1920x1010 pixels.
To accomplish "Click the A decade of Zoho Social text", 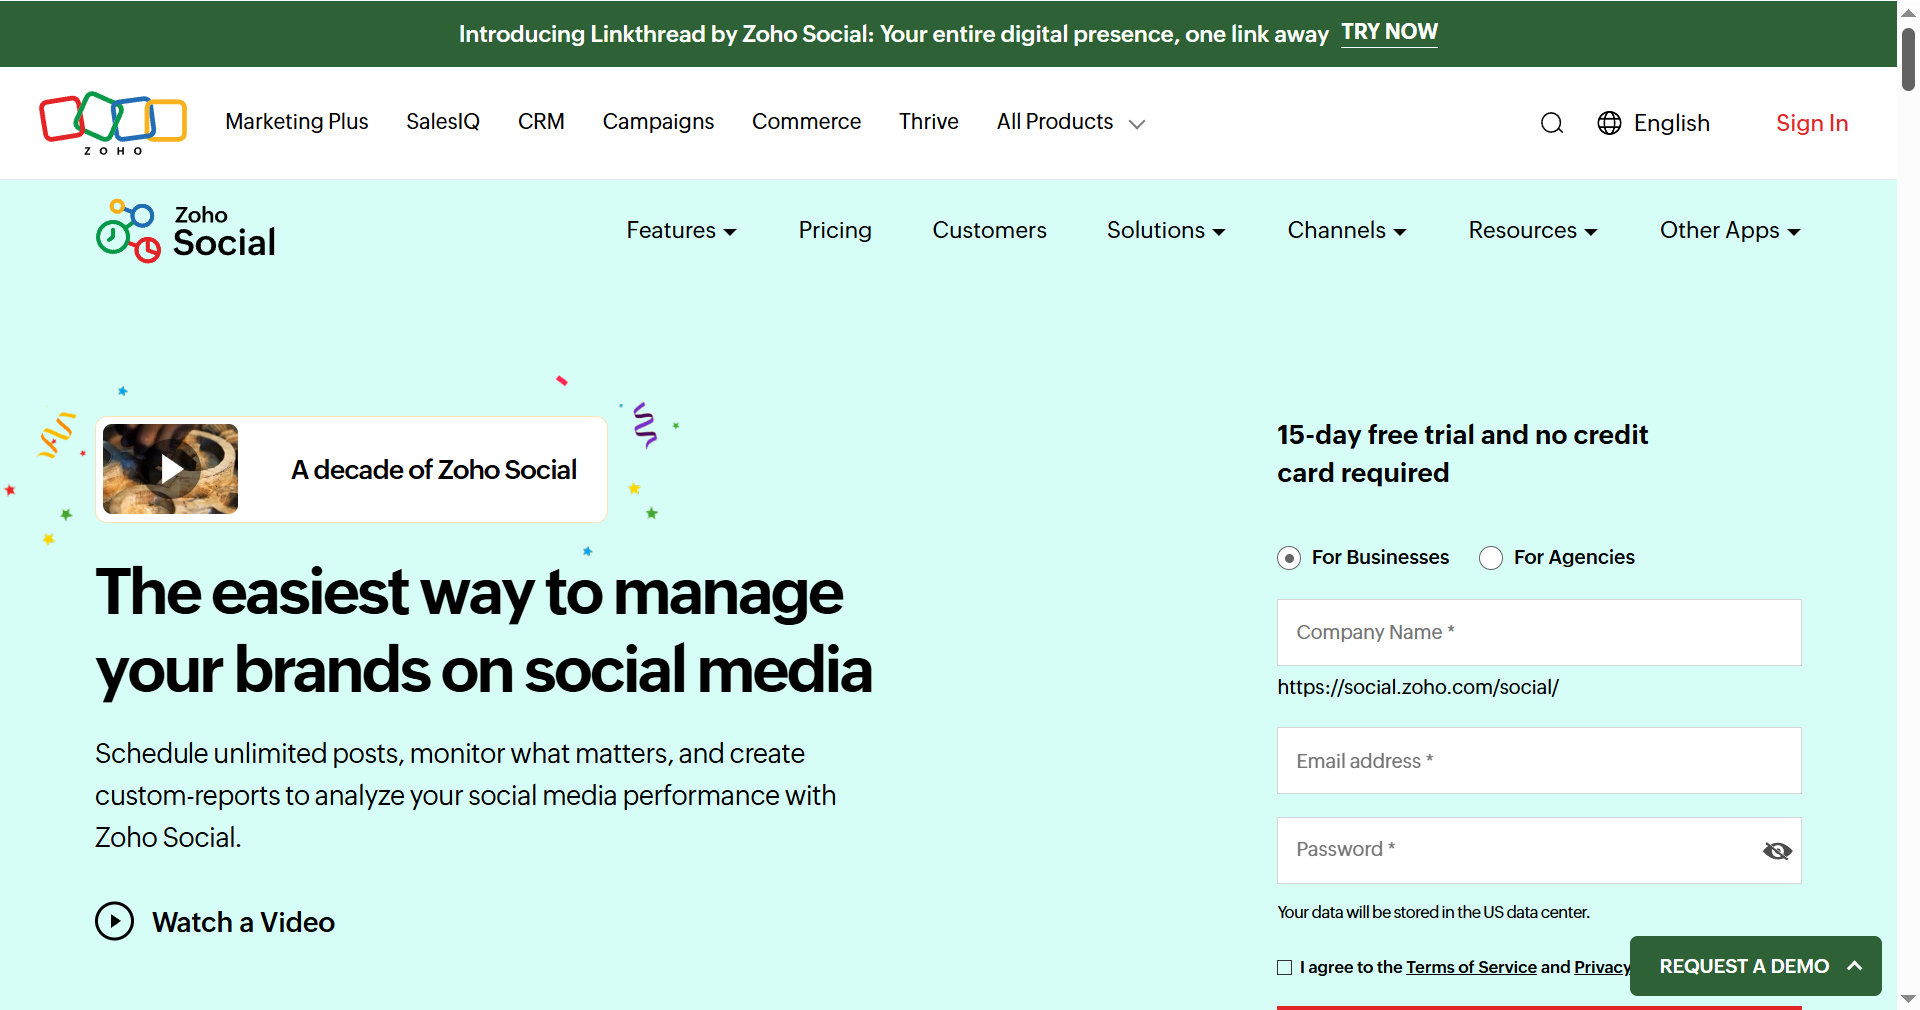I will point(434,470).
